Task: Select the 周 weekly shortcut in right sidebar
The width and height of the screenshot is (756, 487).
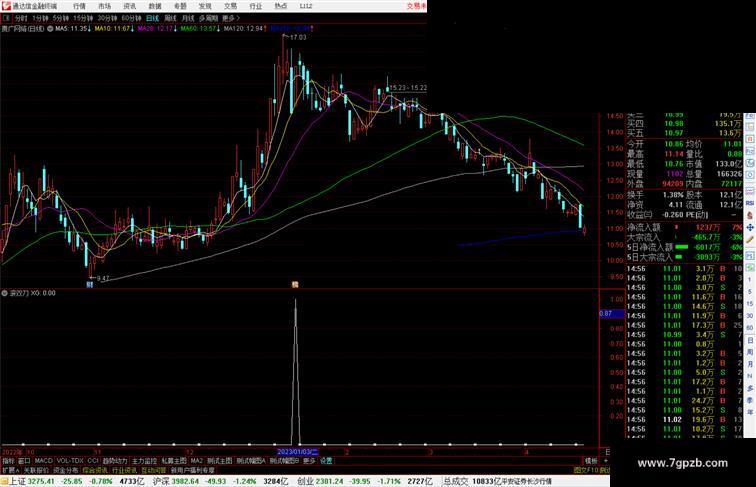Action: pos(750,352)
